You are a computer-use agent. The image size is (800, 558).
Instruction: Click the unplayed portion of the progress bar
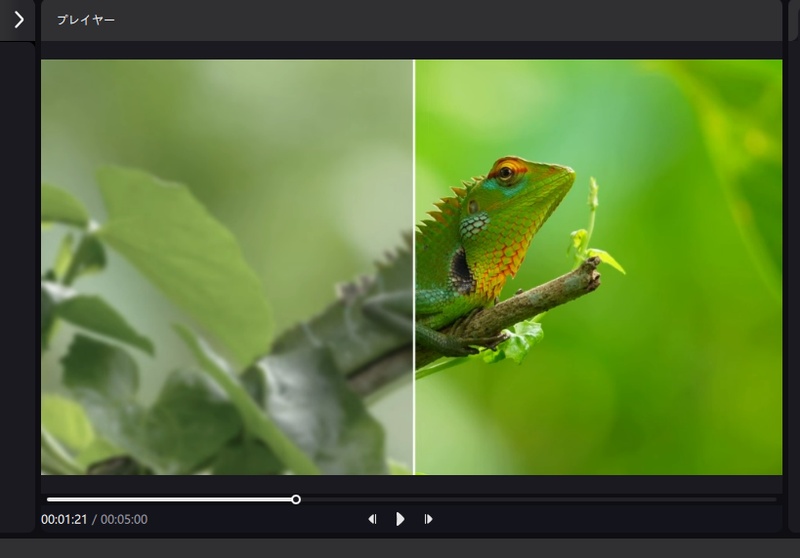coord(540,499)
